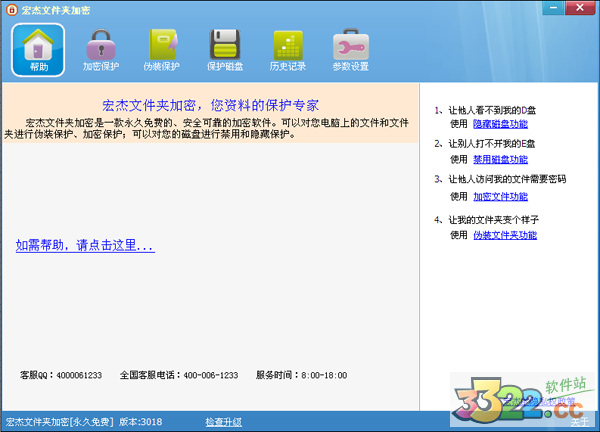Image resolution: width=600 pixels, height=432 pixels.
Task: Open the 禁用磁盘功能 link
Action: click(x=501, y=159)
